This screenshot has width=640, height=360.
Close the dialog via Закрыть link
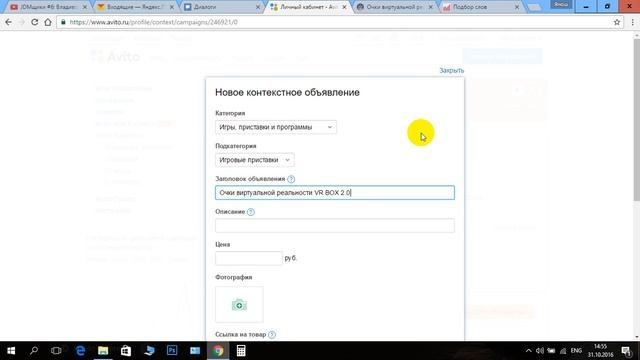pyautogui.click(x=451, y=71)
